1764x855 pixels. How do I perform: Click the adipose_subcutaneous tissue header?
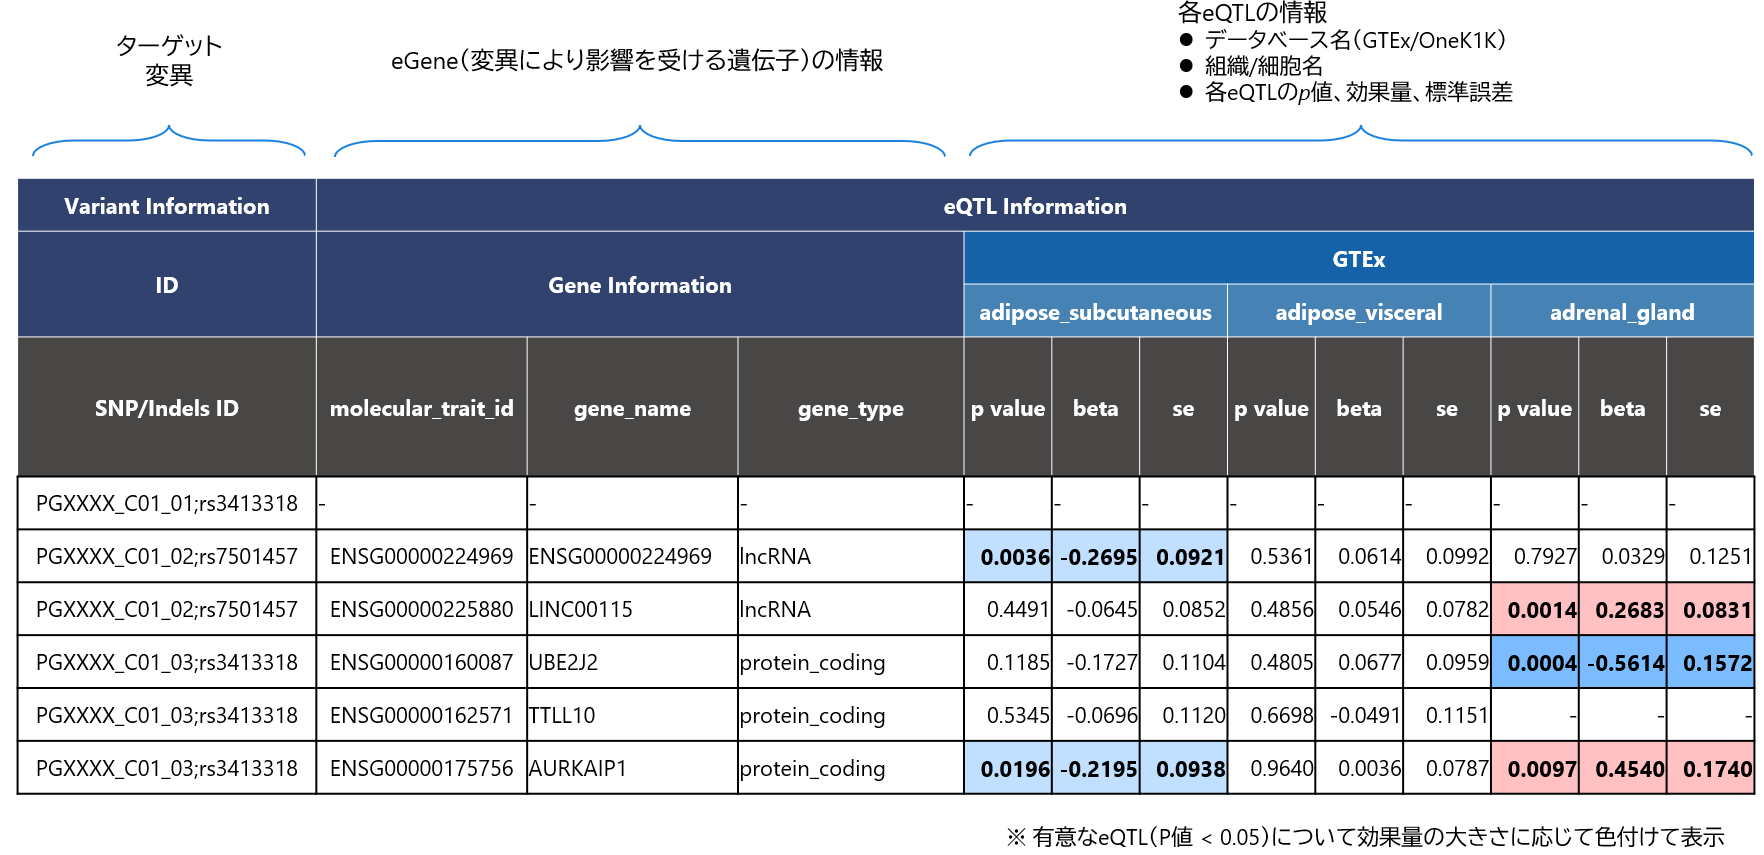click(x=1096, y=312)
